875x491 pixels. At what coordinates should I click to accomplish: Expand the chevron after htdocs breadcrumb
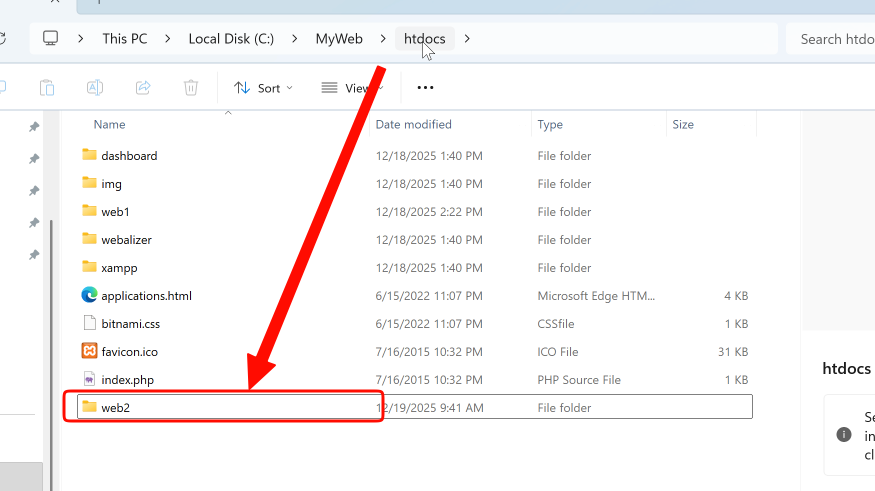click(x=467, y=39)
